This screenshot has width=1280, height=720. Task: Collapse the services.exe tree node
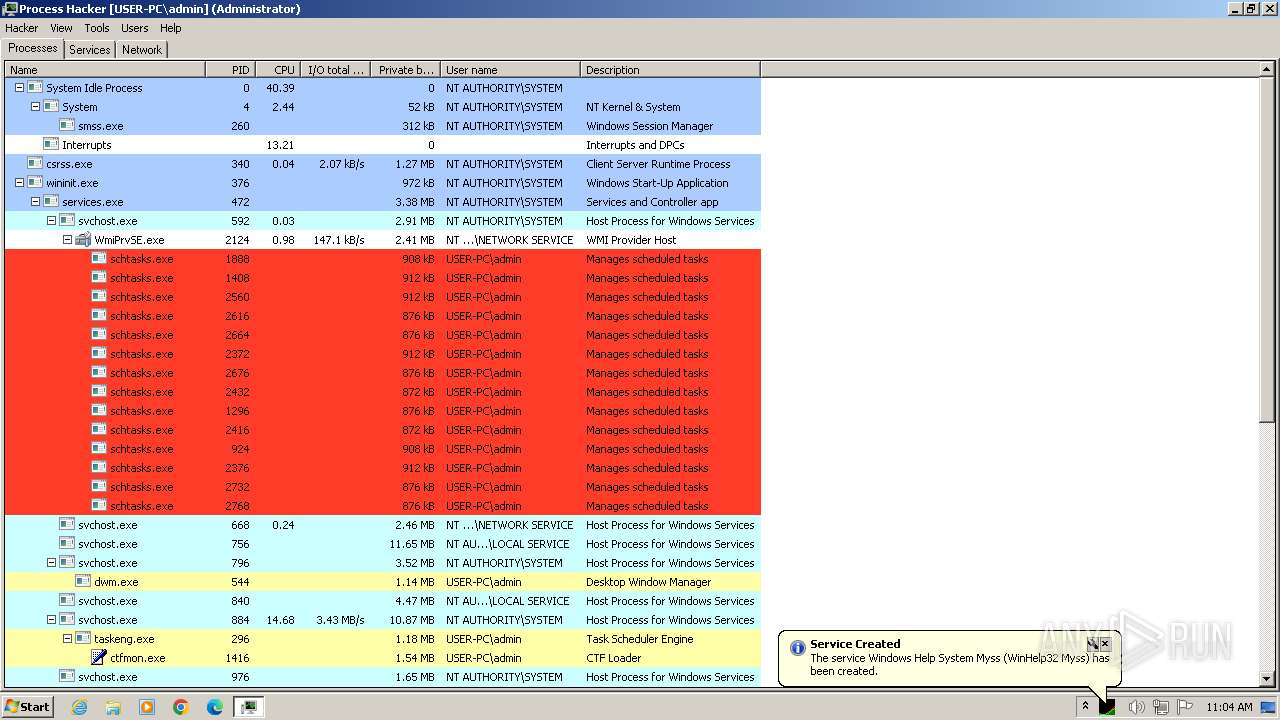35,202
